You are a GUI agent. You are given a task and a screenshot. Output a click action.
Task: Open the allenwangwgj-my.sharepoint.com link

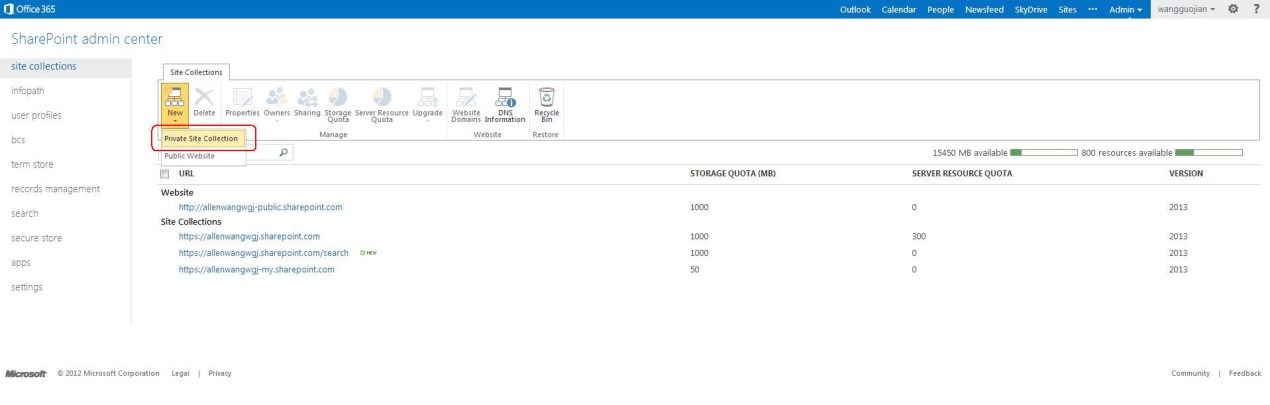(x=256, y=269)
